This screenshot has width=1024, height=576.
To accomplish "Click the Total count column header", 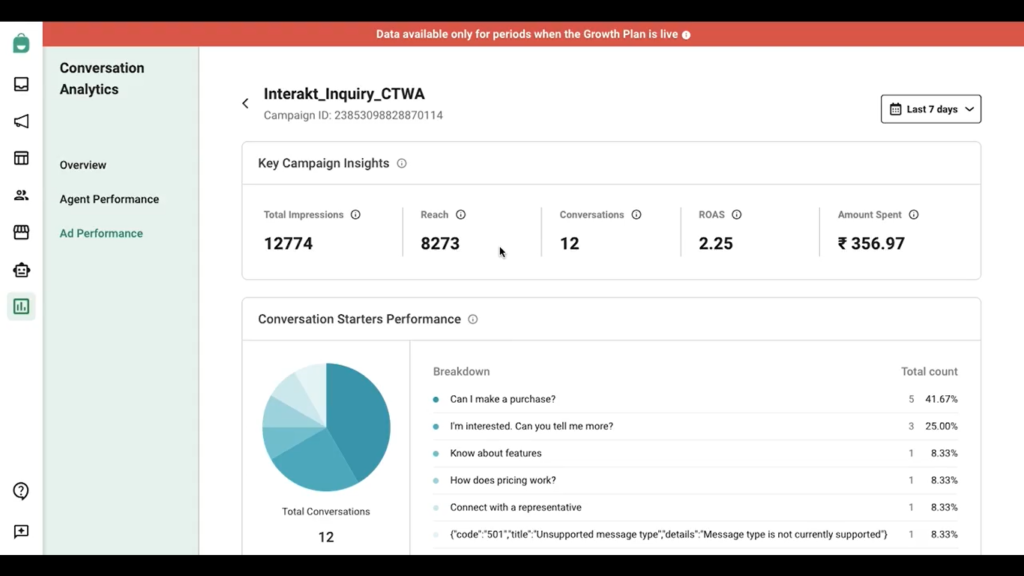I will tap(929, 372).
